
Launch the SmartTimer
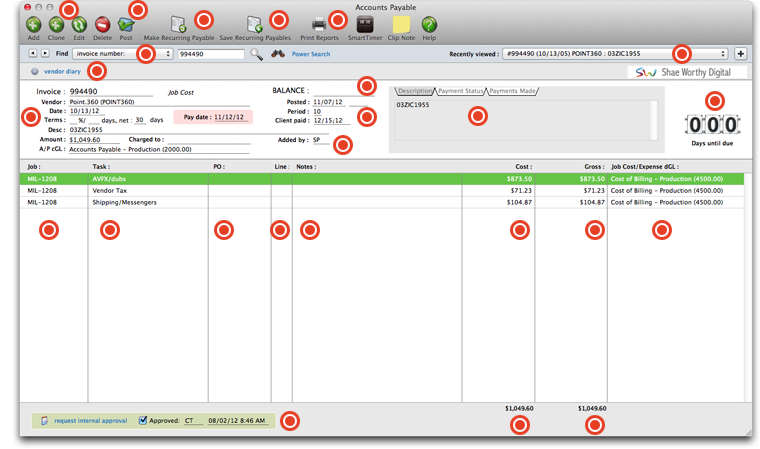pos(365,24)
